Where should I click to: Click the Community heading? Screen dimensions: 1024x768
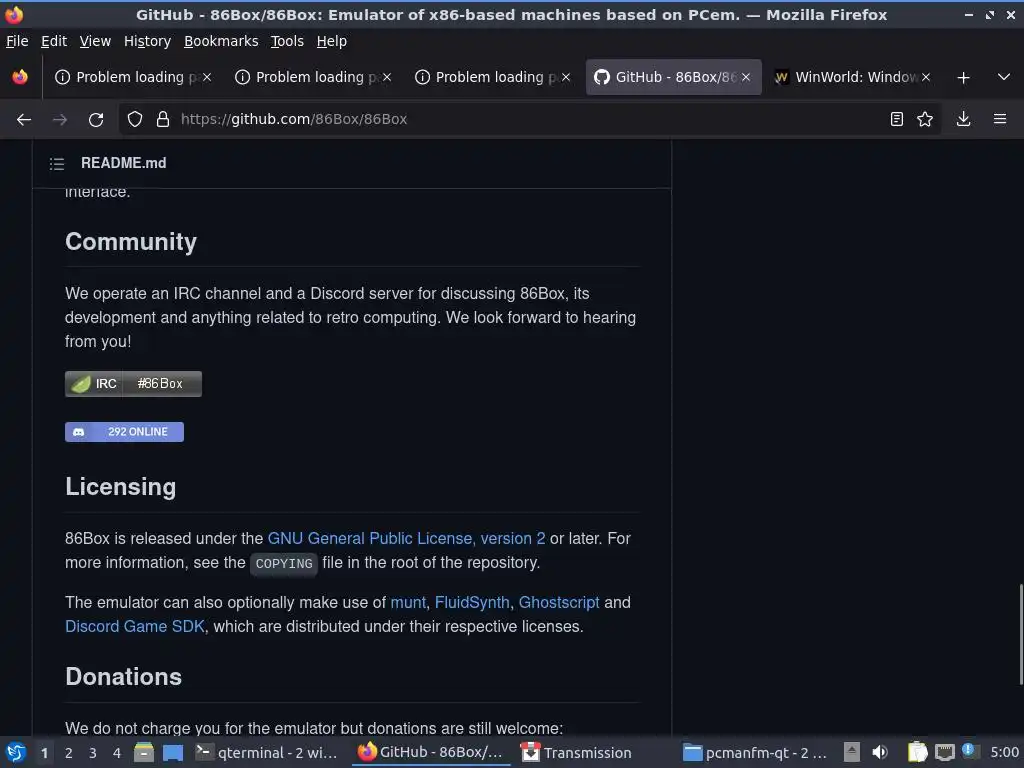(x=131, y=242)
